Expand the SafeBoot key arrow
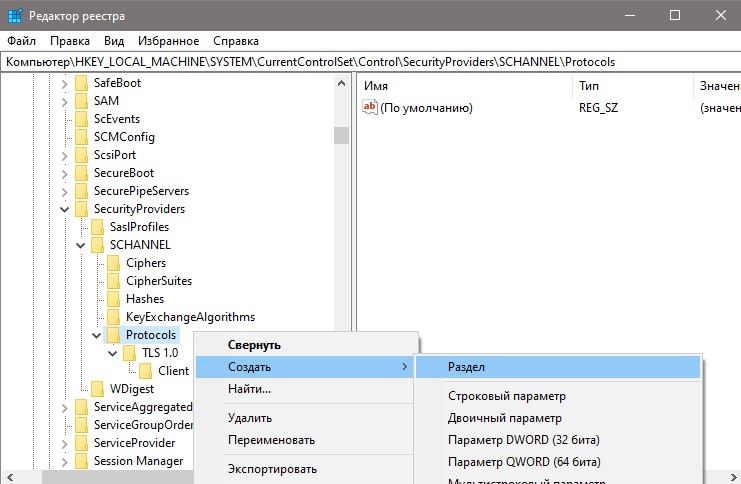 point(65,83)
